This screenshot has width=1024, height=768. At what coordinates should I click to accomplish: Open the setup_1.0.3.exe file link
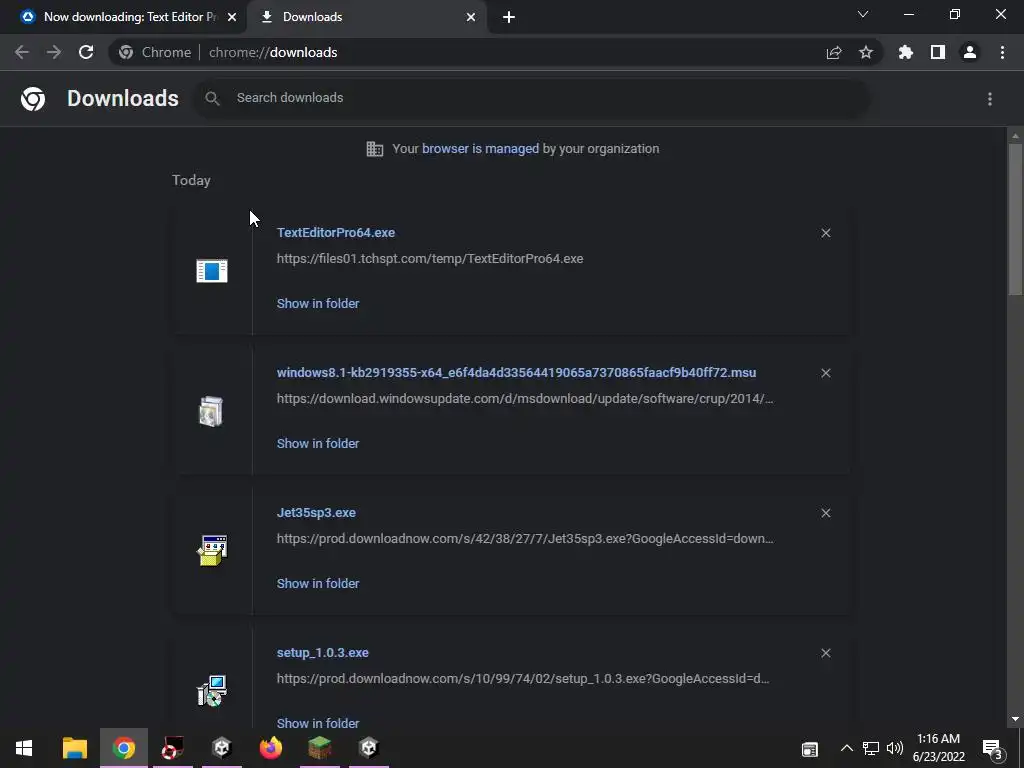click(323, 652)
